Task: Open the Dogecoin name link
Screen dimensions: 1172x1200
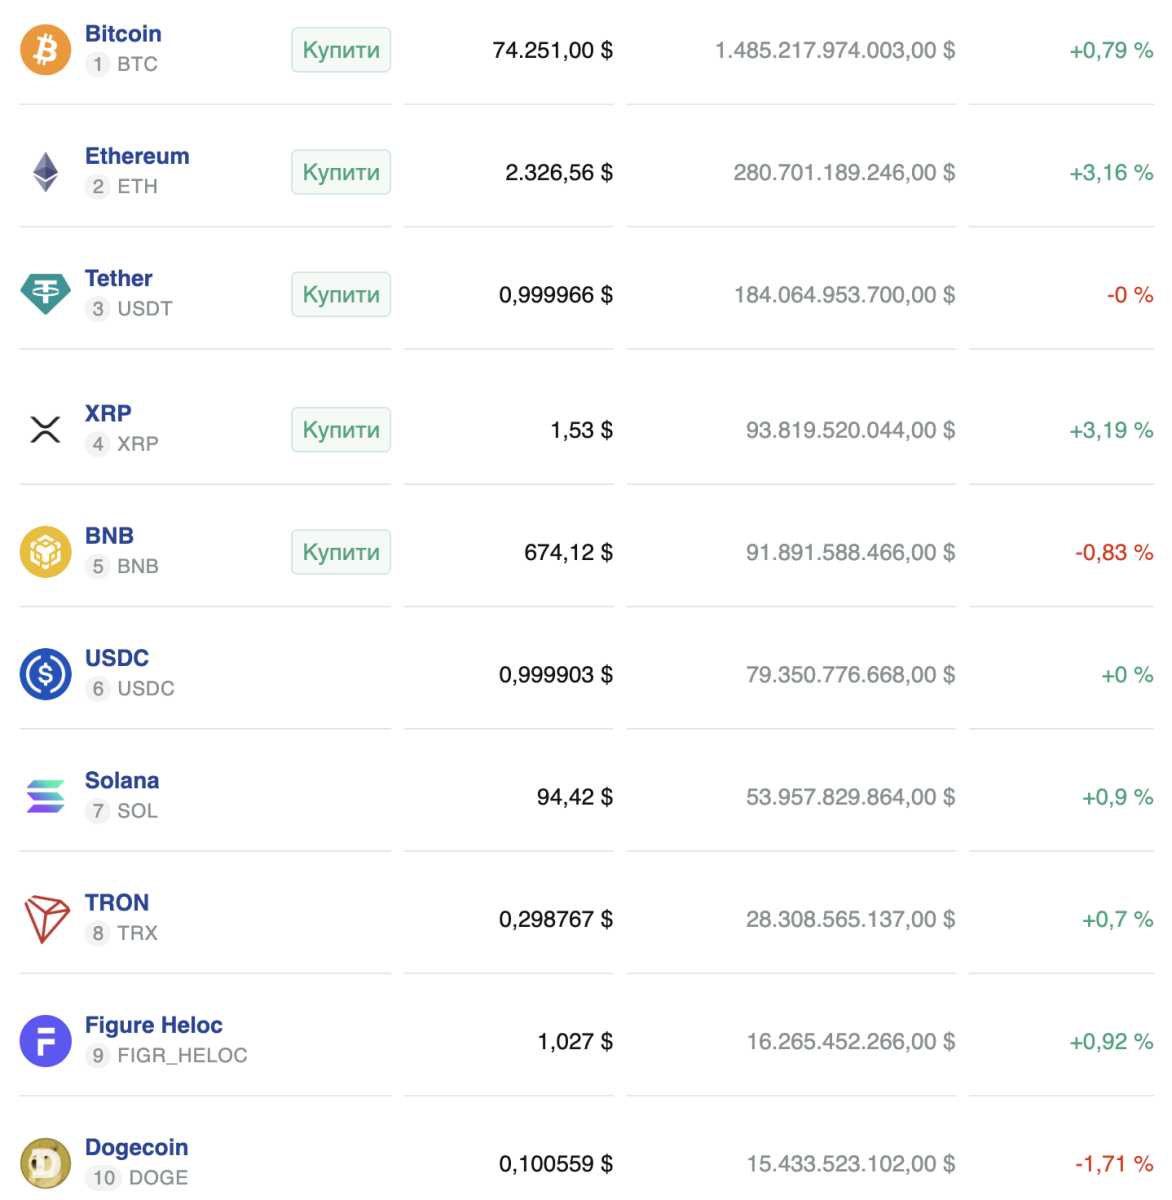Action: click(137, 1147)
